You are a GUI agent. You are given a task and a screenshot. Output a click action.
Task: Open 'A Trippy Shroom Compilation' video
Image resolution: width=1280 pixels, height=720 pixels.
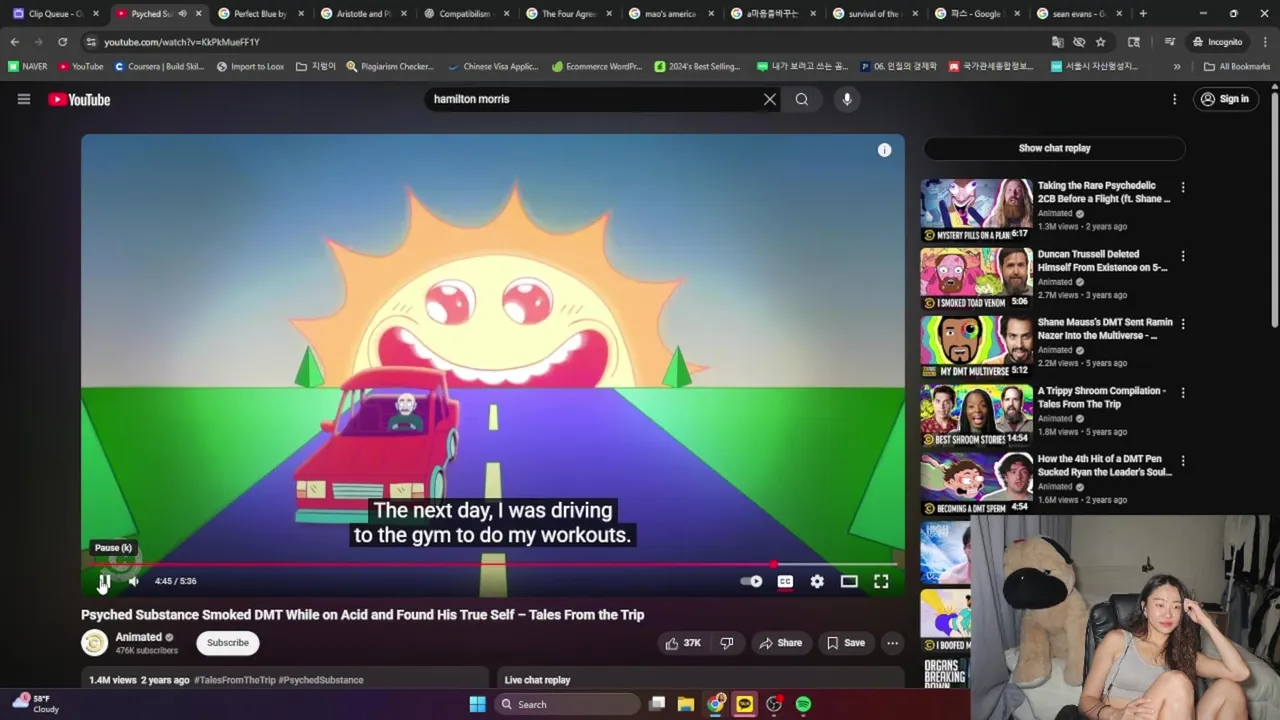pos(1100,397)
